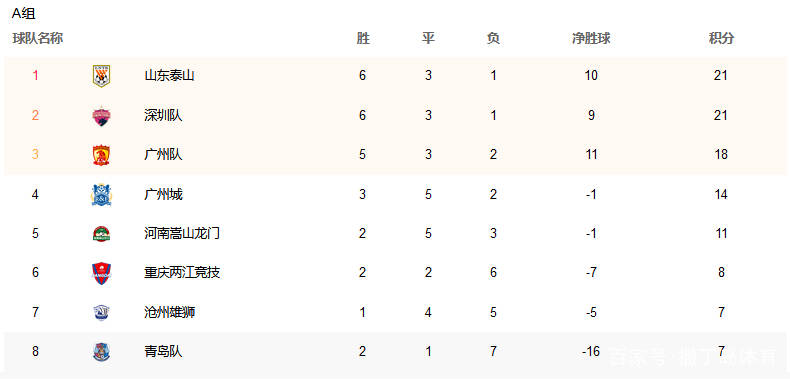Viewport: 790px width, 380px height.
Task: Click the 负 column header
Action: tap(493, 38)
